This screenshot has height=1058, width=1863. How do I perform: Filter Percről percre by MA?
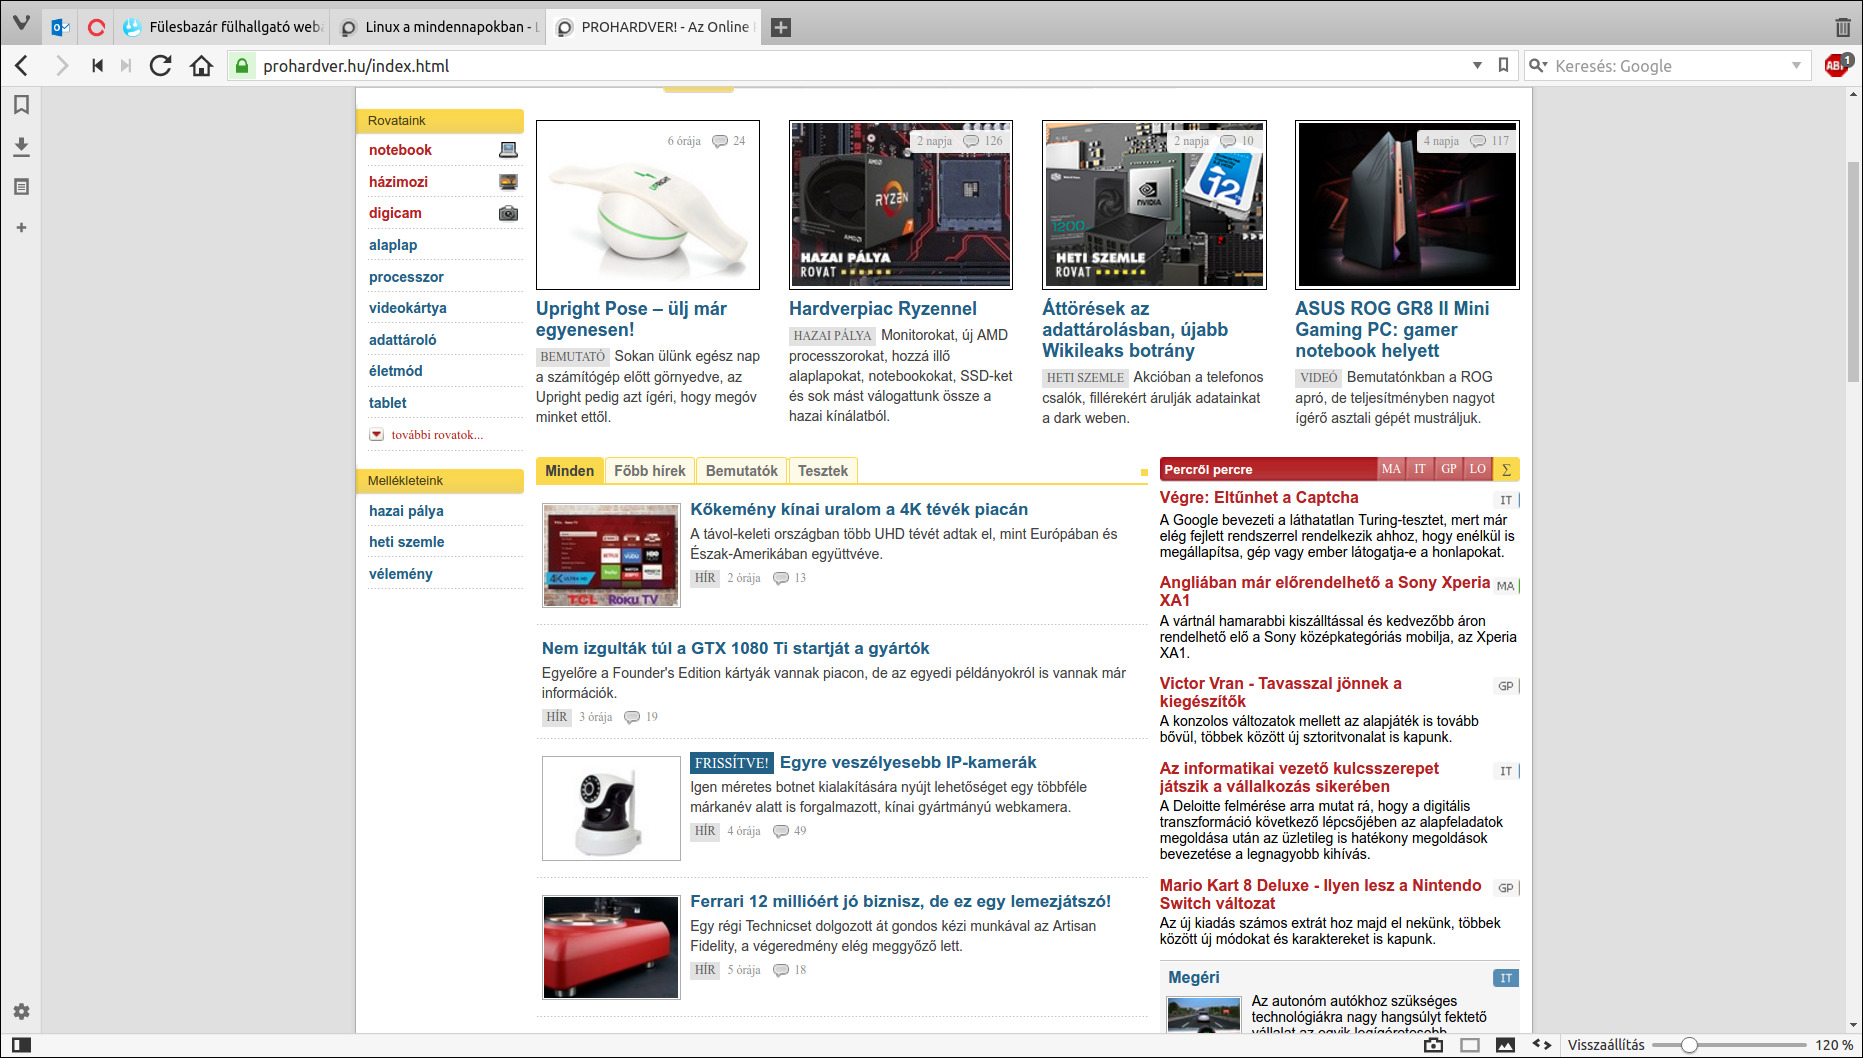1391,469
